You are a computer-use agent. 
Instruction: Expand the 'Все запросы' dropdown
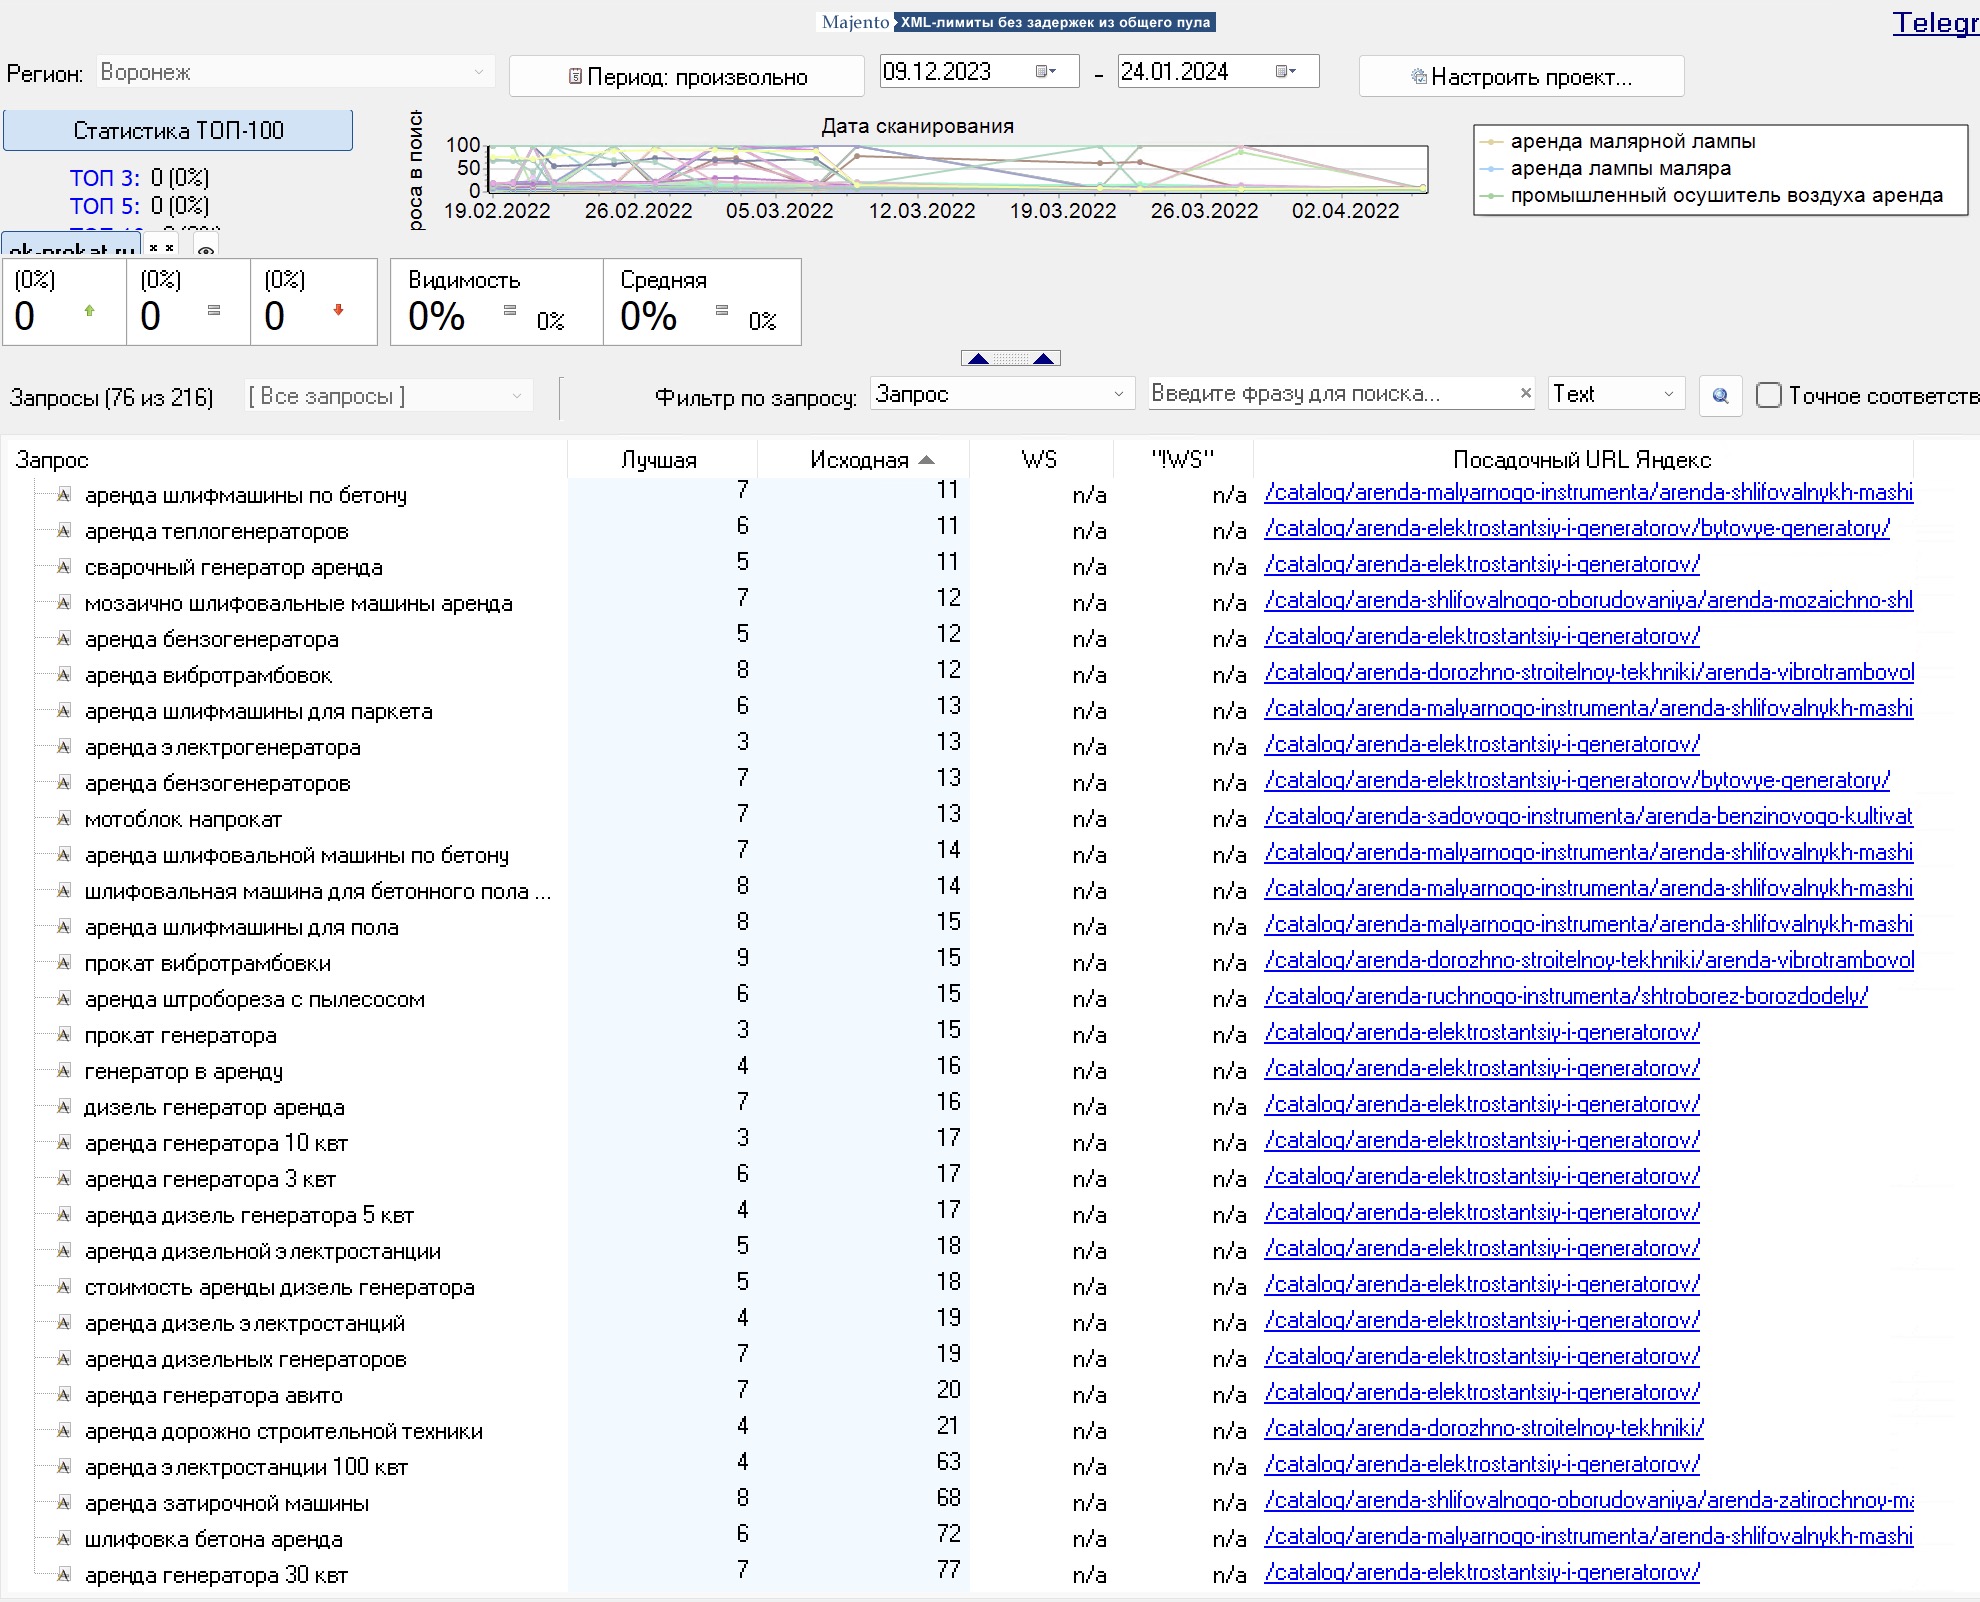pos(388,396)
